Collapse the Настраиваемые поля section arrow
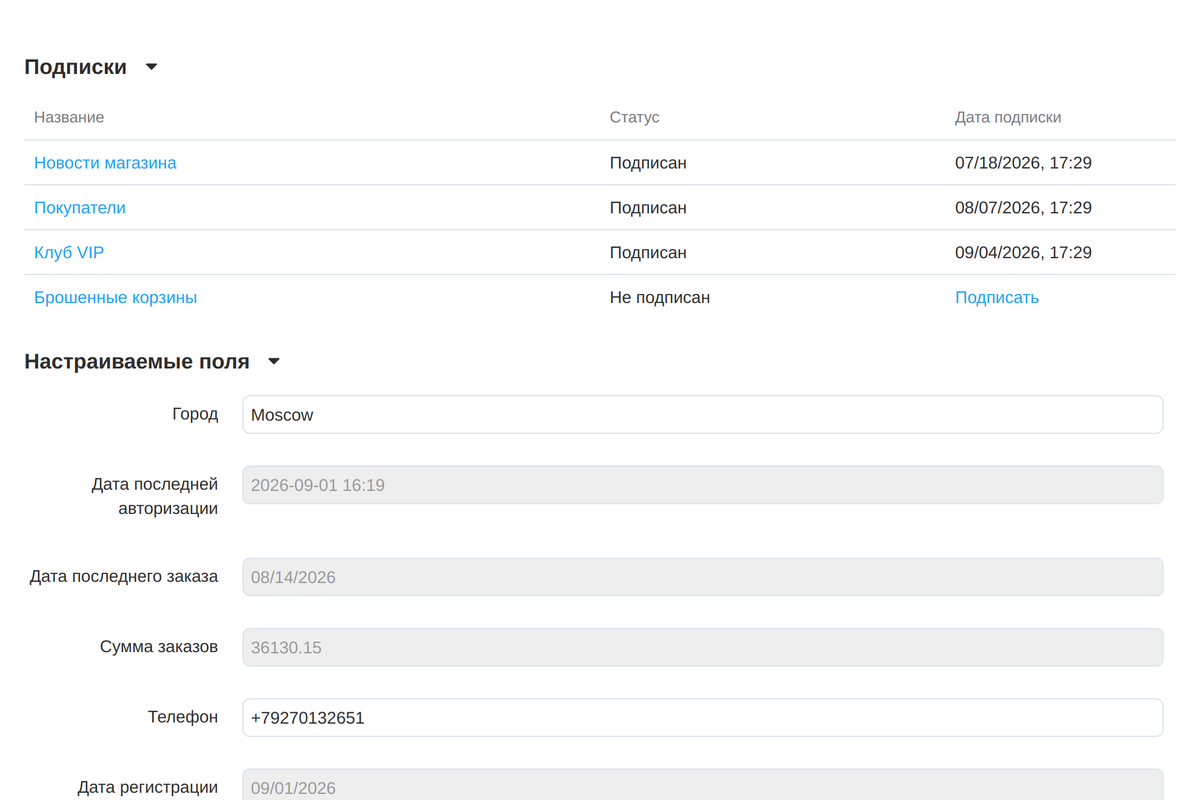Image resolution: width=1200 pixels, height=800 pixels. pyautogui.click(x=274, y=362)
